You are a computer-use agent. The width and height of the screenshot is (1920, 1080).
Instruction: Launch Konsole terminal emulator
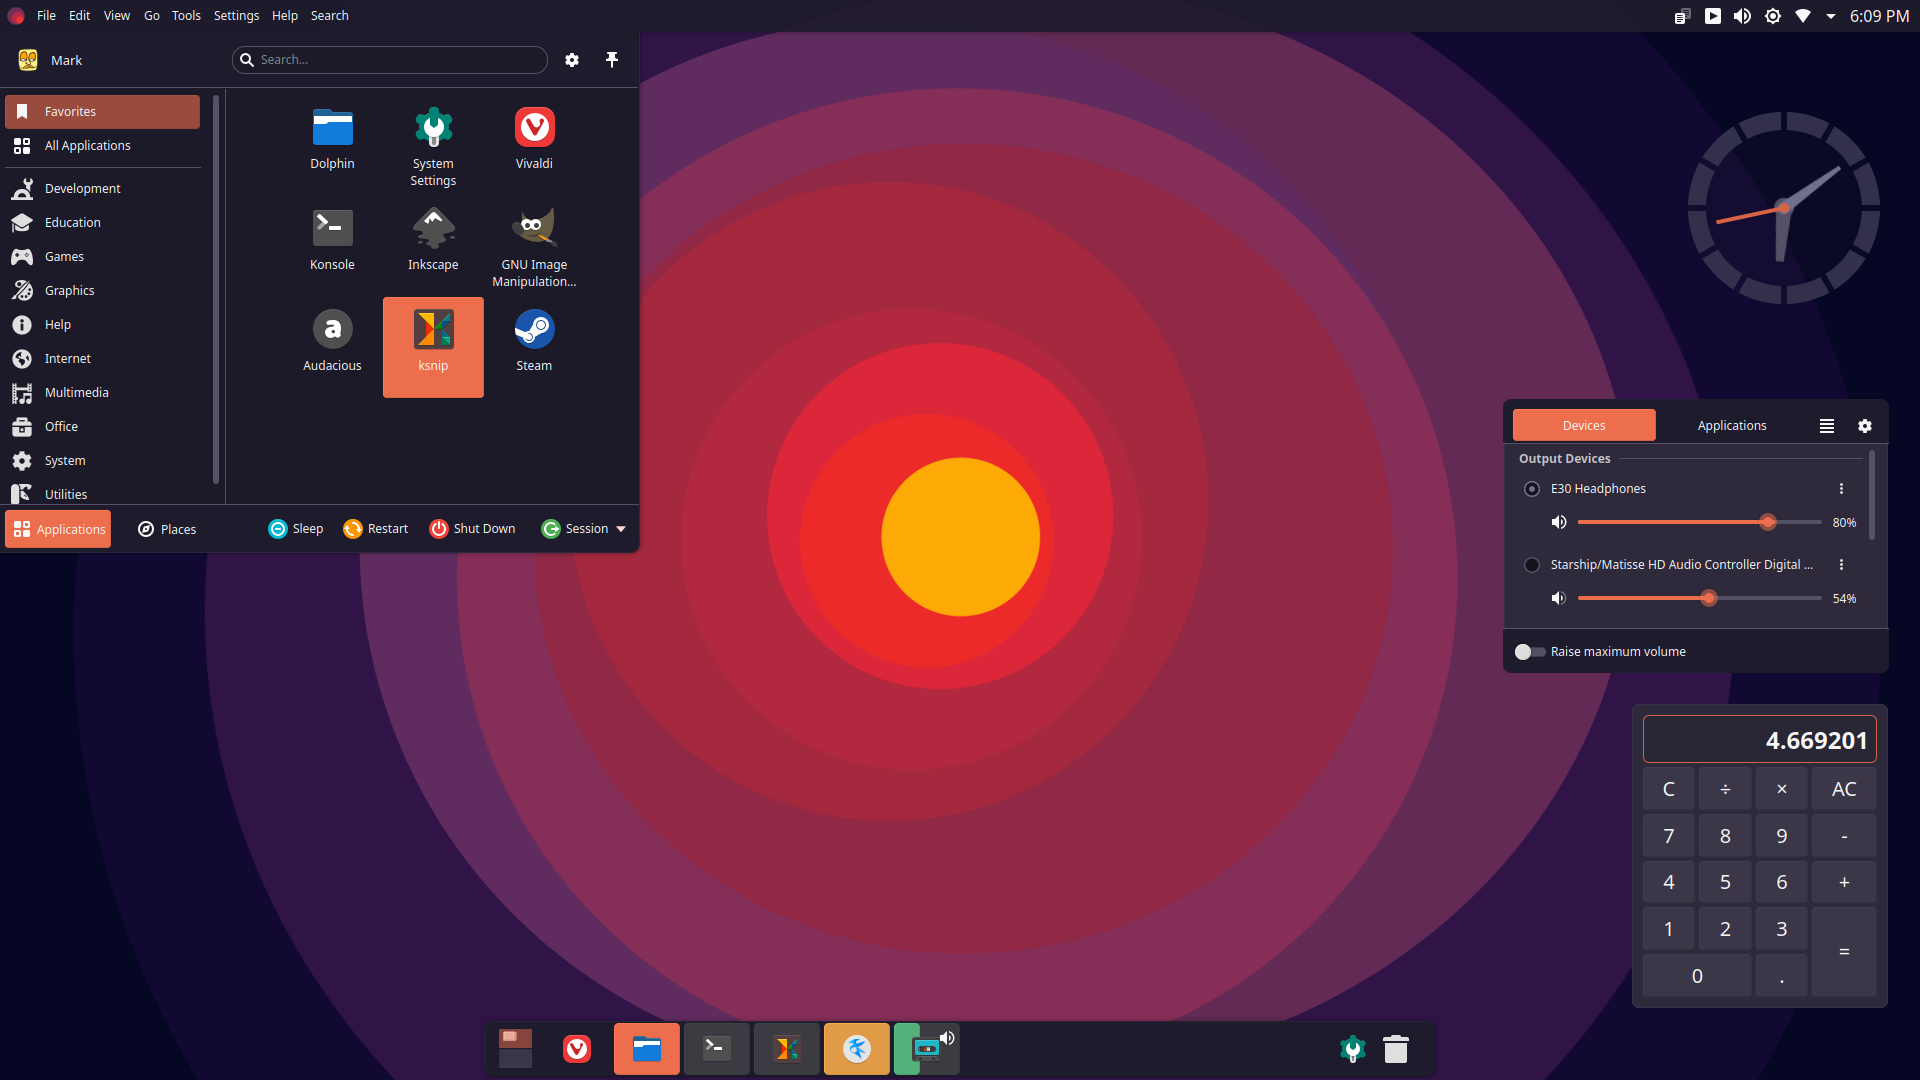(332, 240)
